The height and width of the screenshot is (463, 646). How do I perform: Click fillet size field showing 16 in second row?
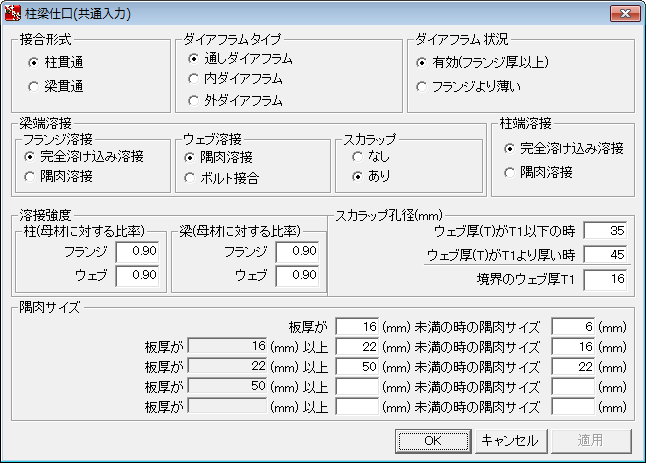click(x=573, y=347)
